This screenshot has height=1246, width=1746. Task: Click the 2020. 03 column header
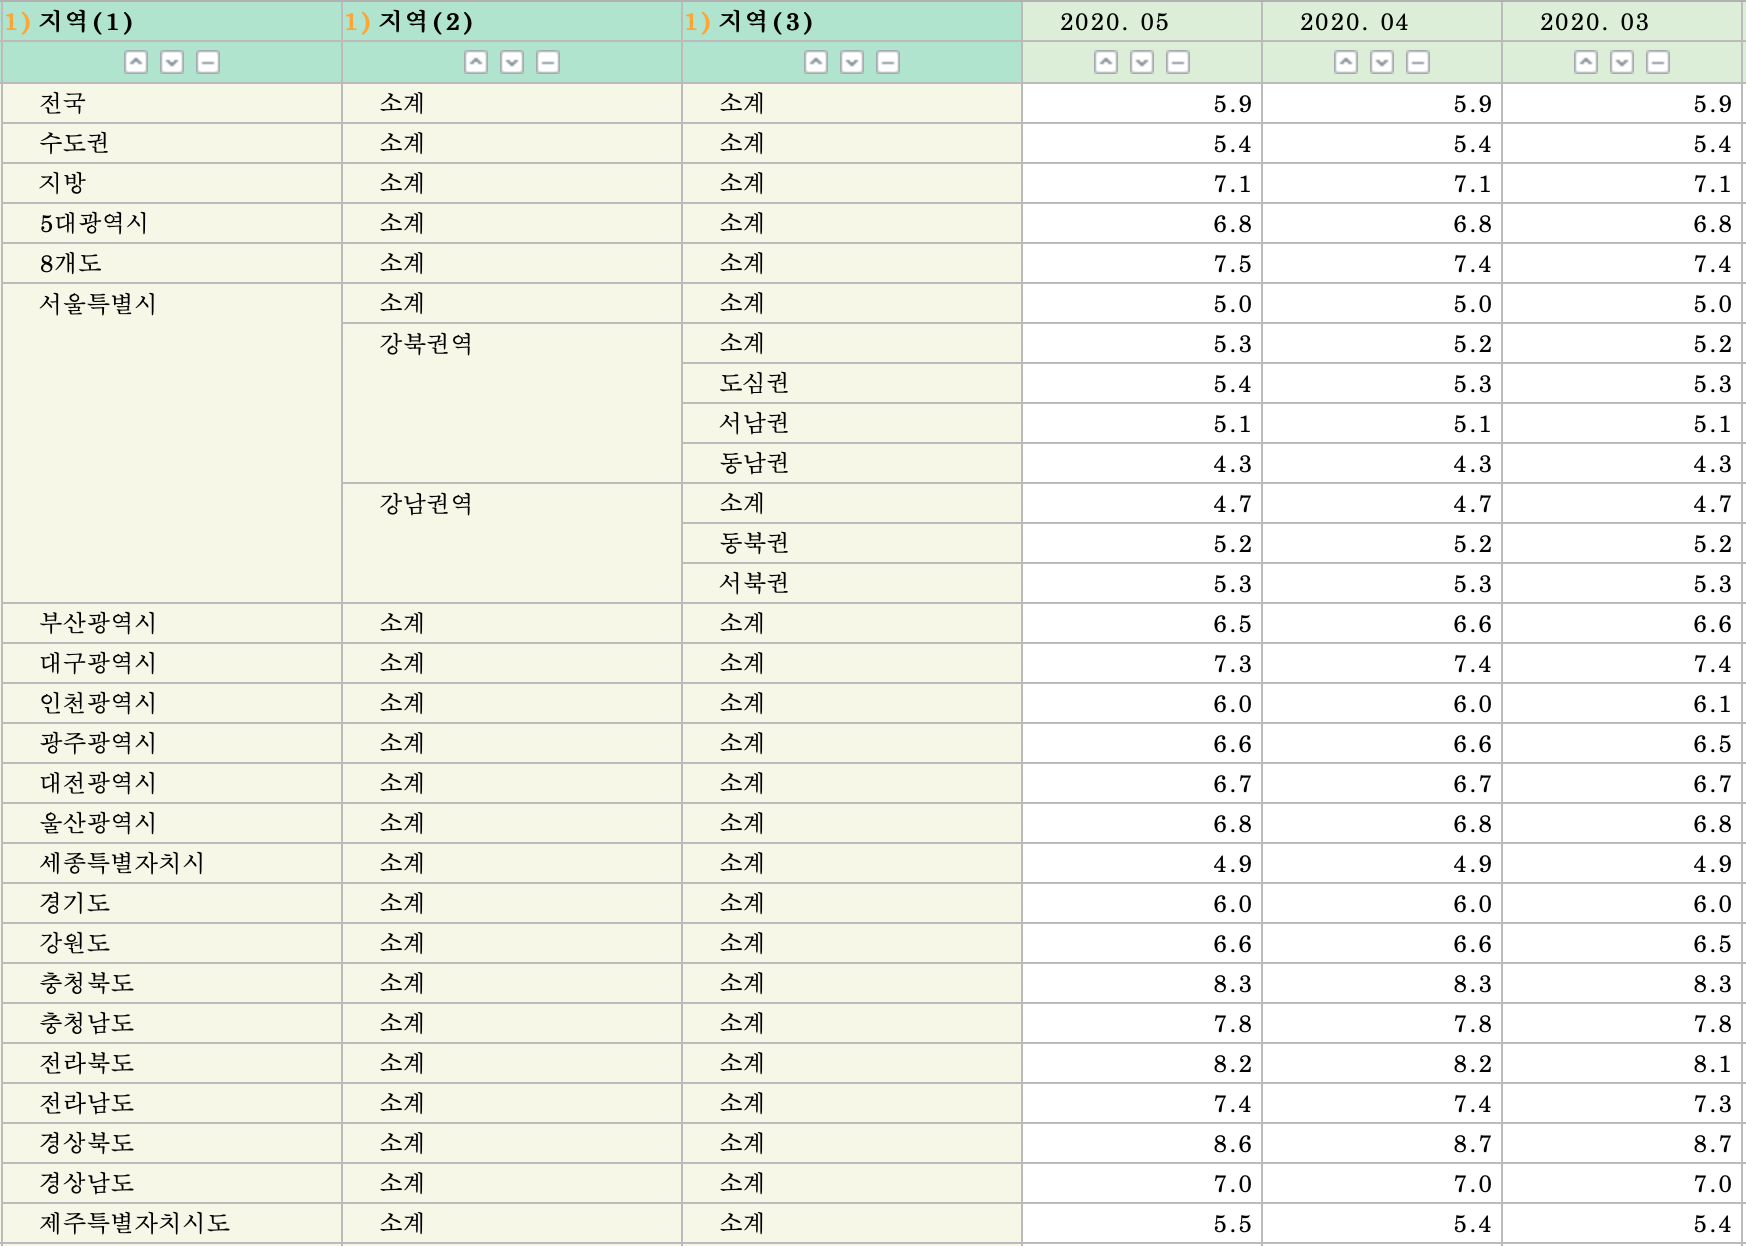point(1622,22)
